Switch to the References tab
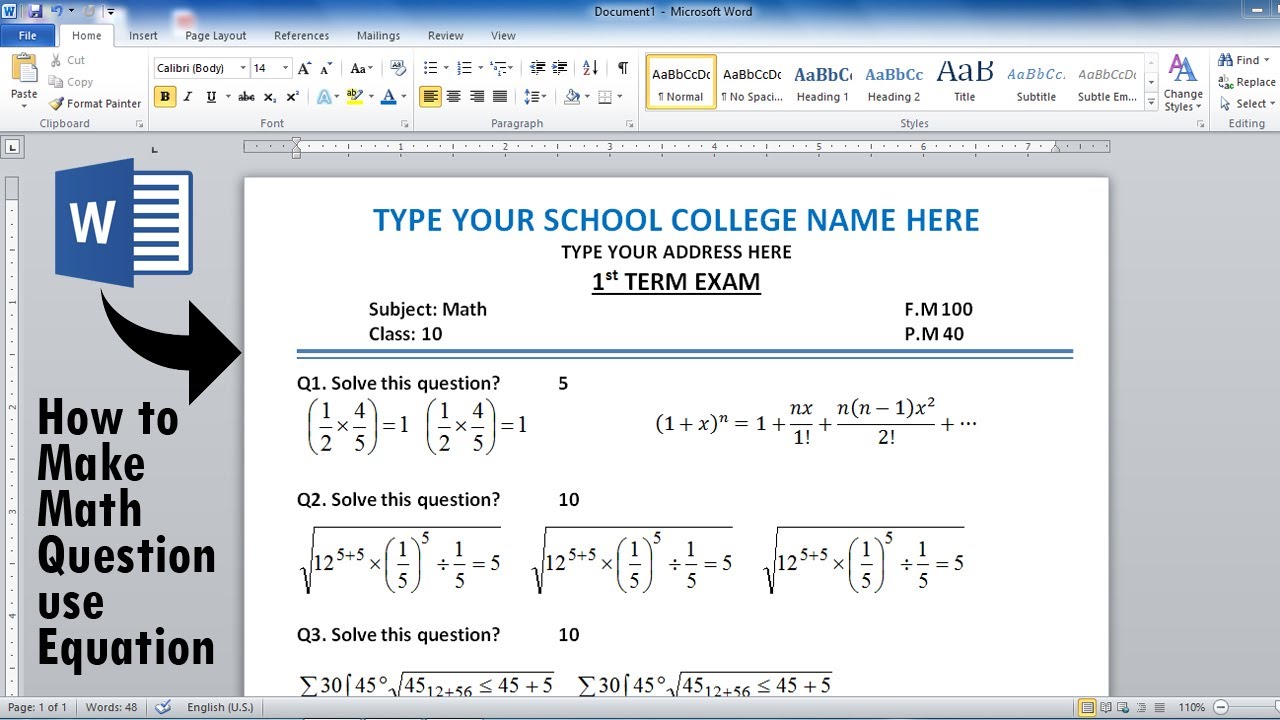 pyautogui.click(x=301, y=35)
